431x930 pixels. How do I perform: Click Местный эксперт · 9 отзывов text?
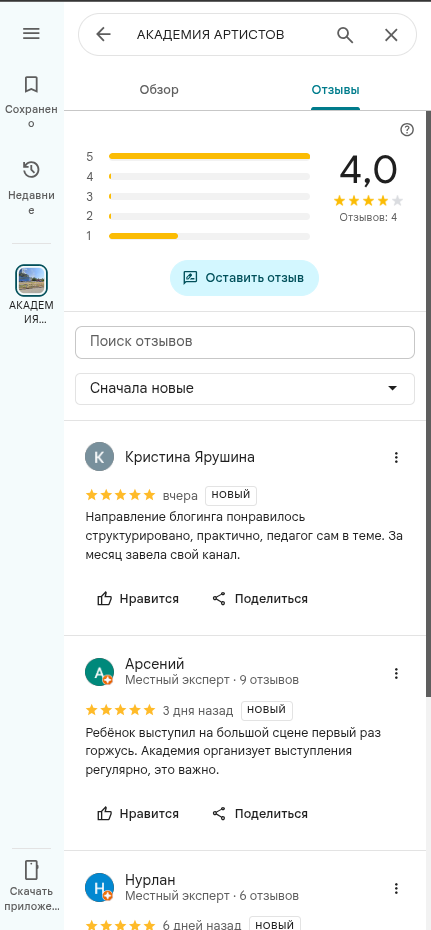(212, 680)
